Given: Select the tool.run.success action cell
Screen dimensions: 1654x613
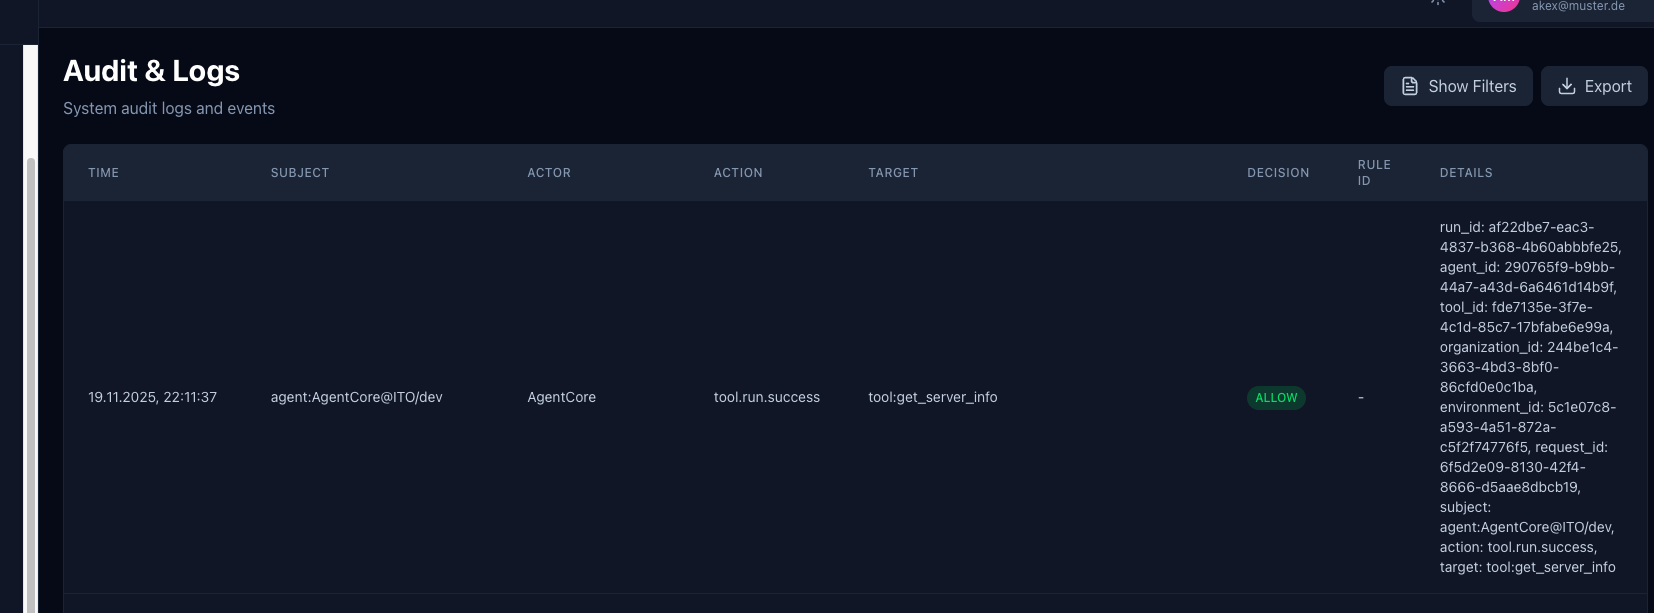Looking at the screenshot, I should (766, 397).
